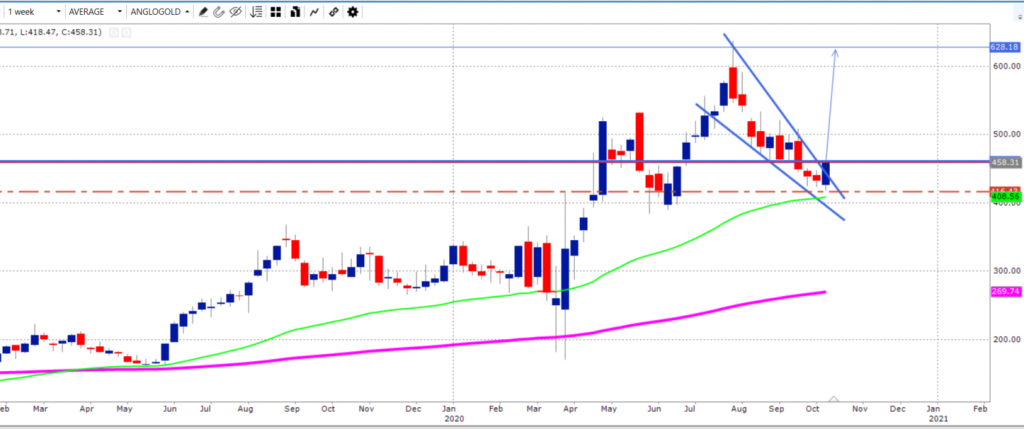Toggle hide drawings eye icon
Image resolution: width=1024 pixels, height=429 pixels.
[236, 12]
